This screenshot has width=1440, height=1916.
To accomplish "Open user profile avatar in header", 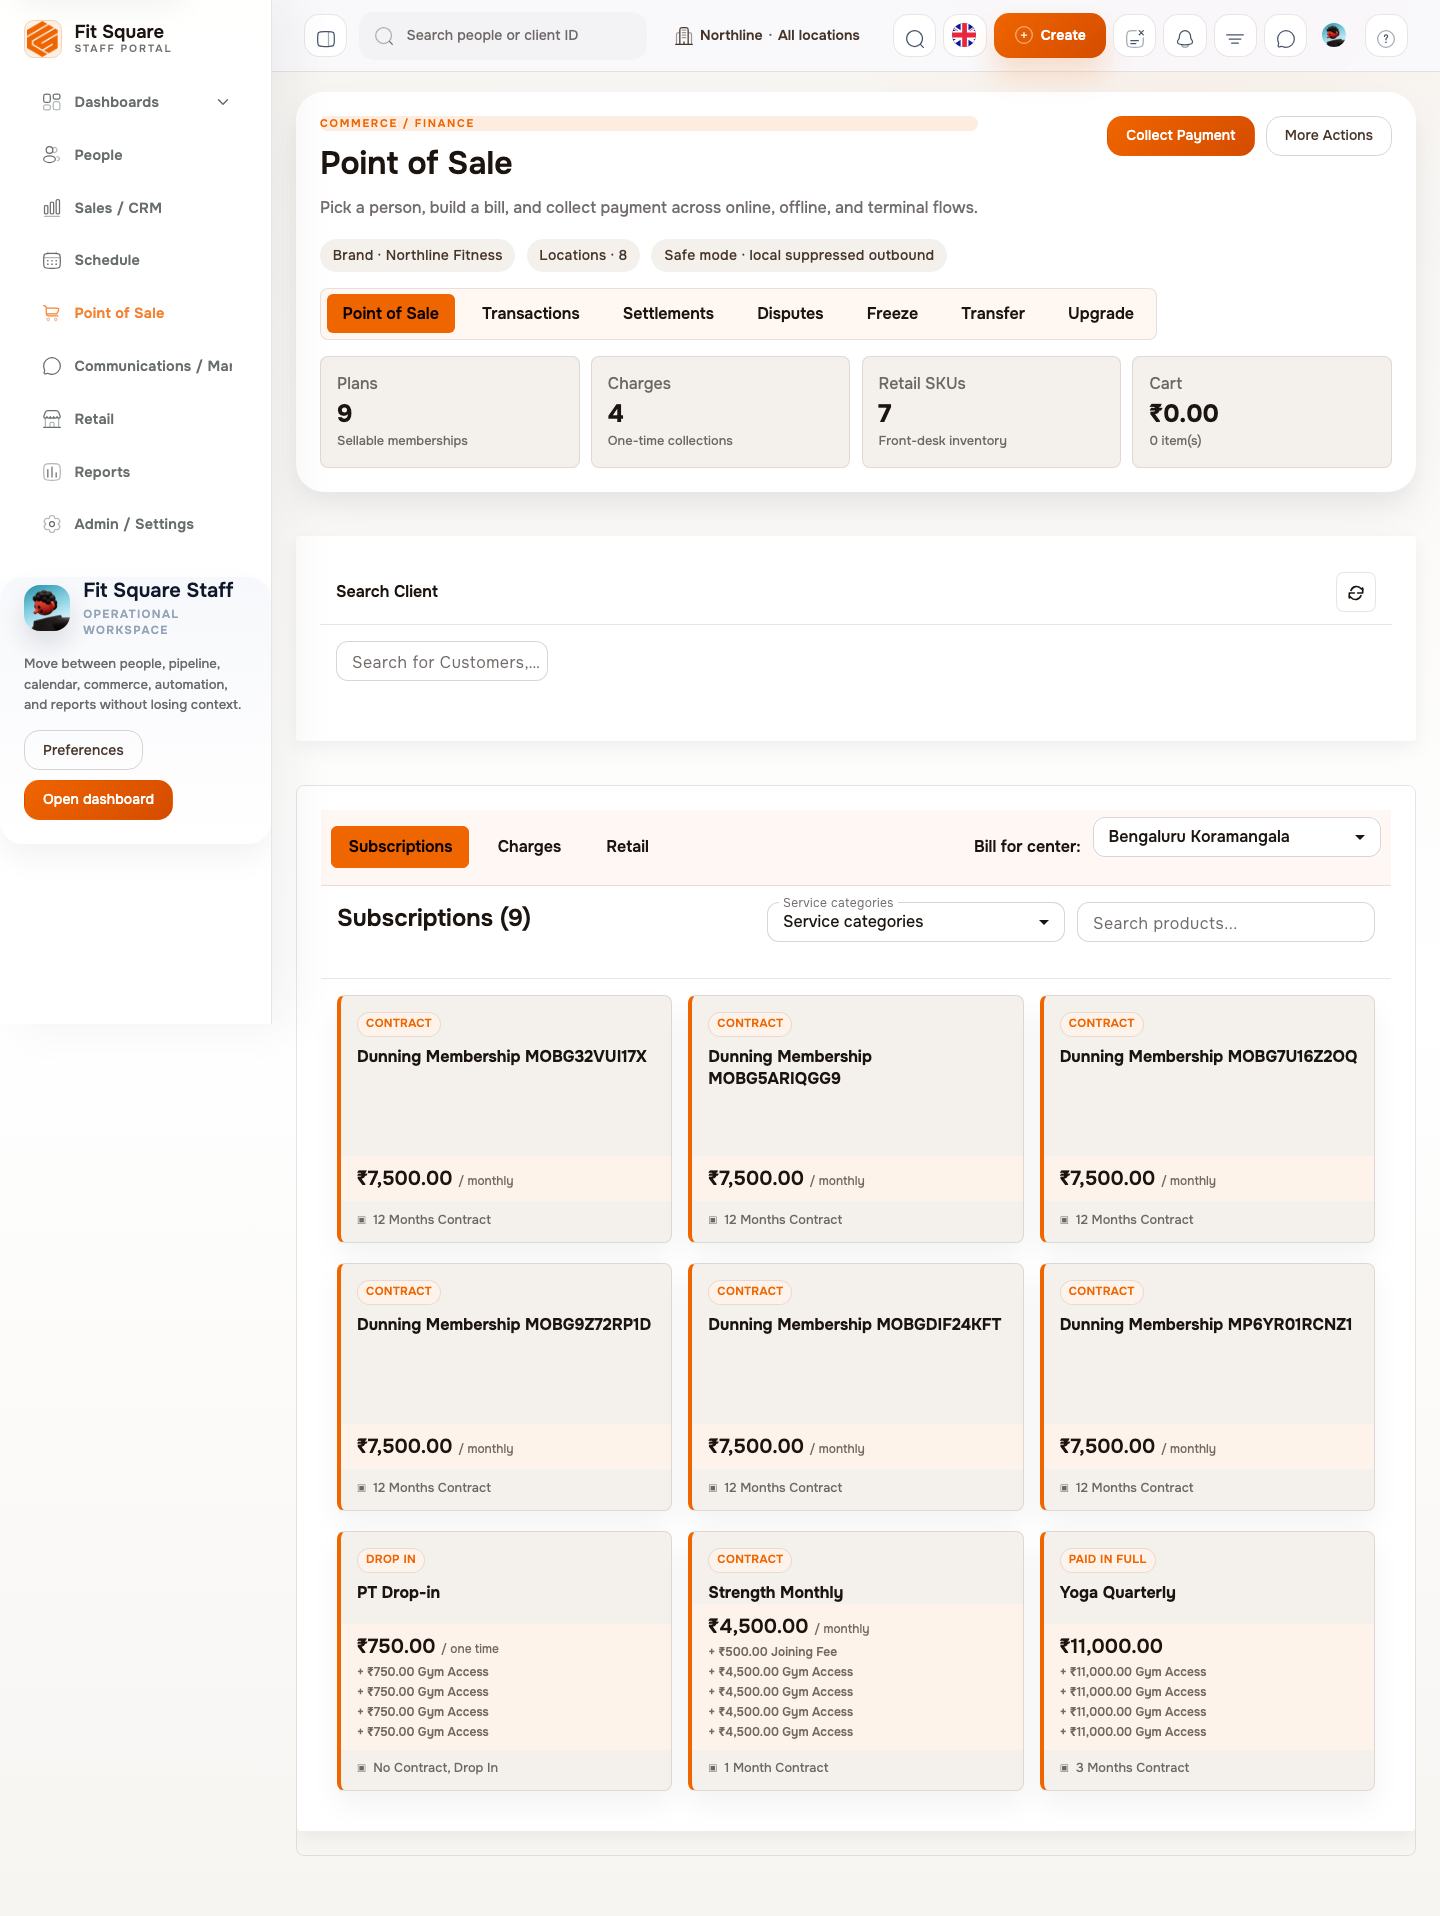I will [x=1334, y=36].
